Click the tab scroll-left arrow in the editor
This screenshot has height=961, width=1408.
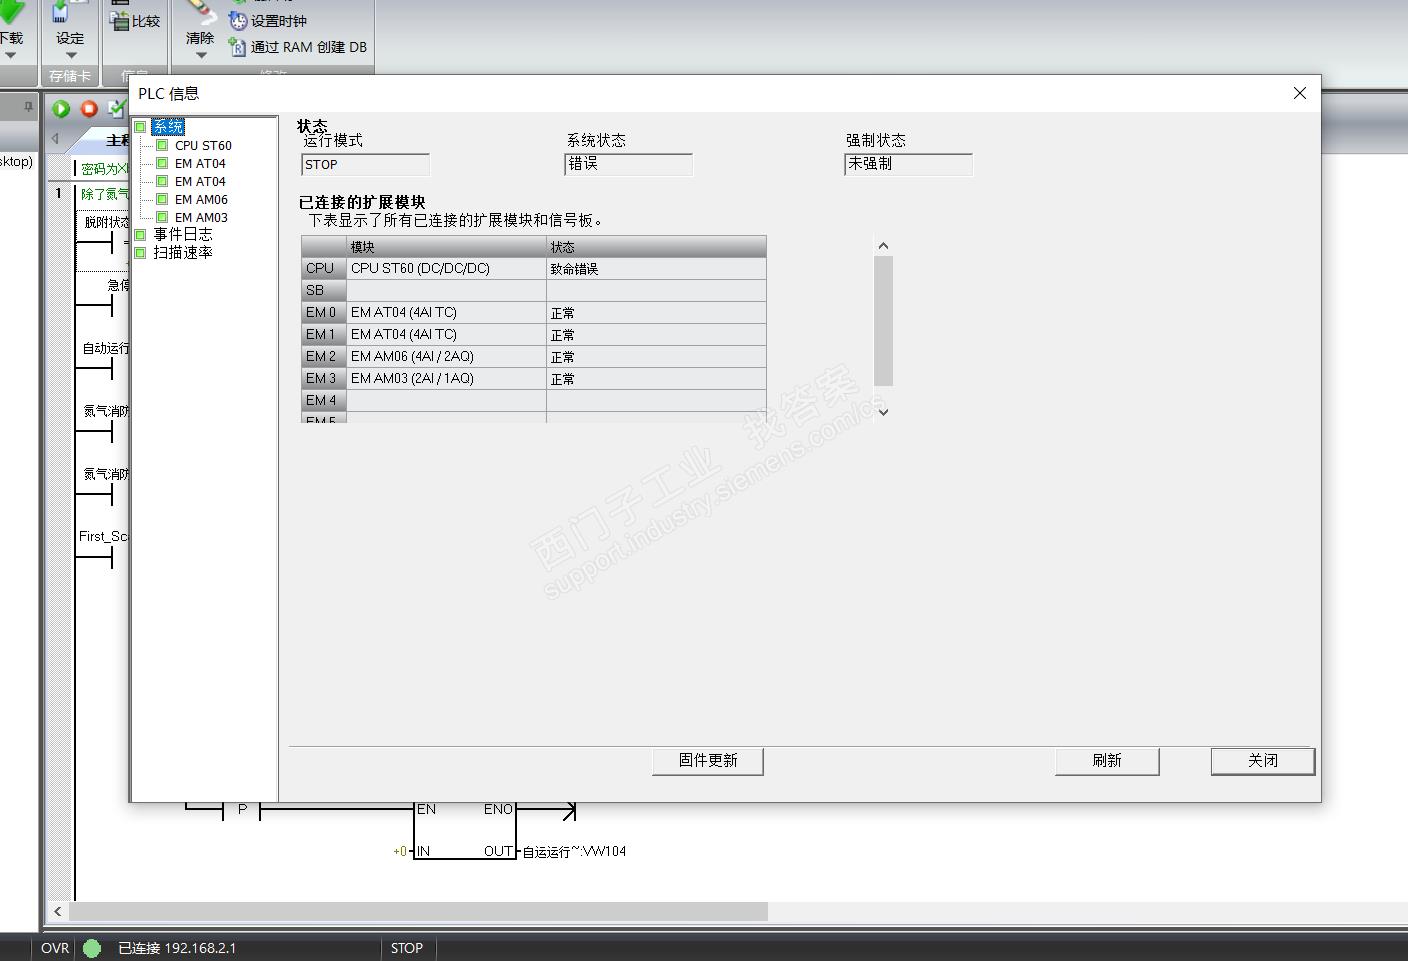tap(55, 139)
